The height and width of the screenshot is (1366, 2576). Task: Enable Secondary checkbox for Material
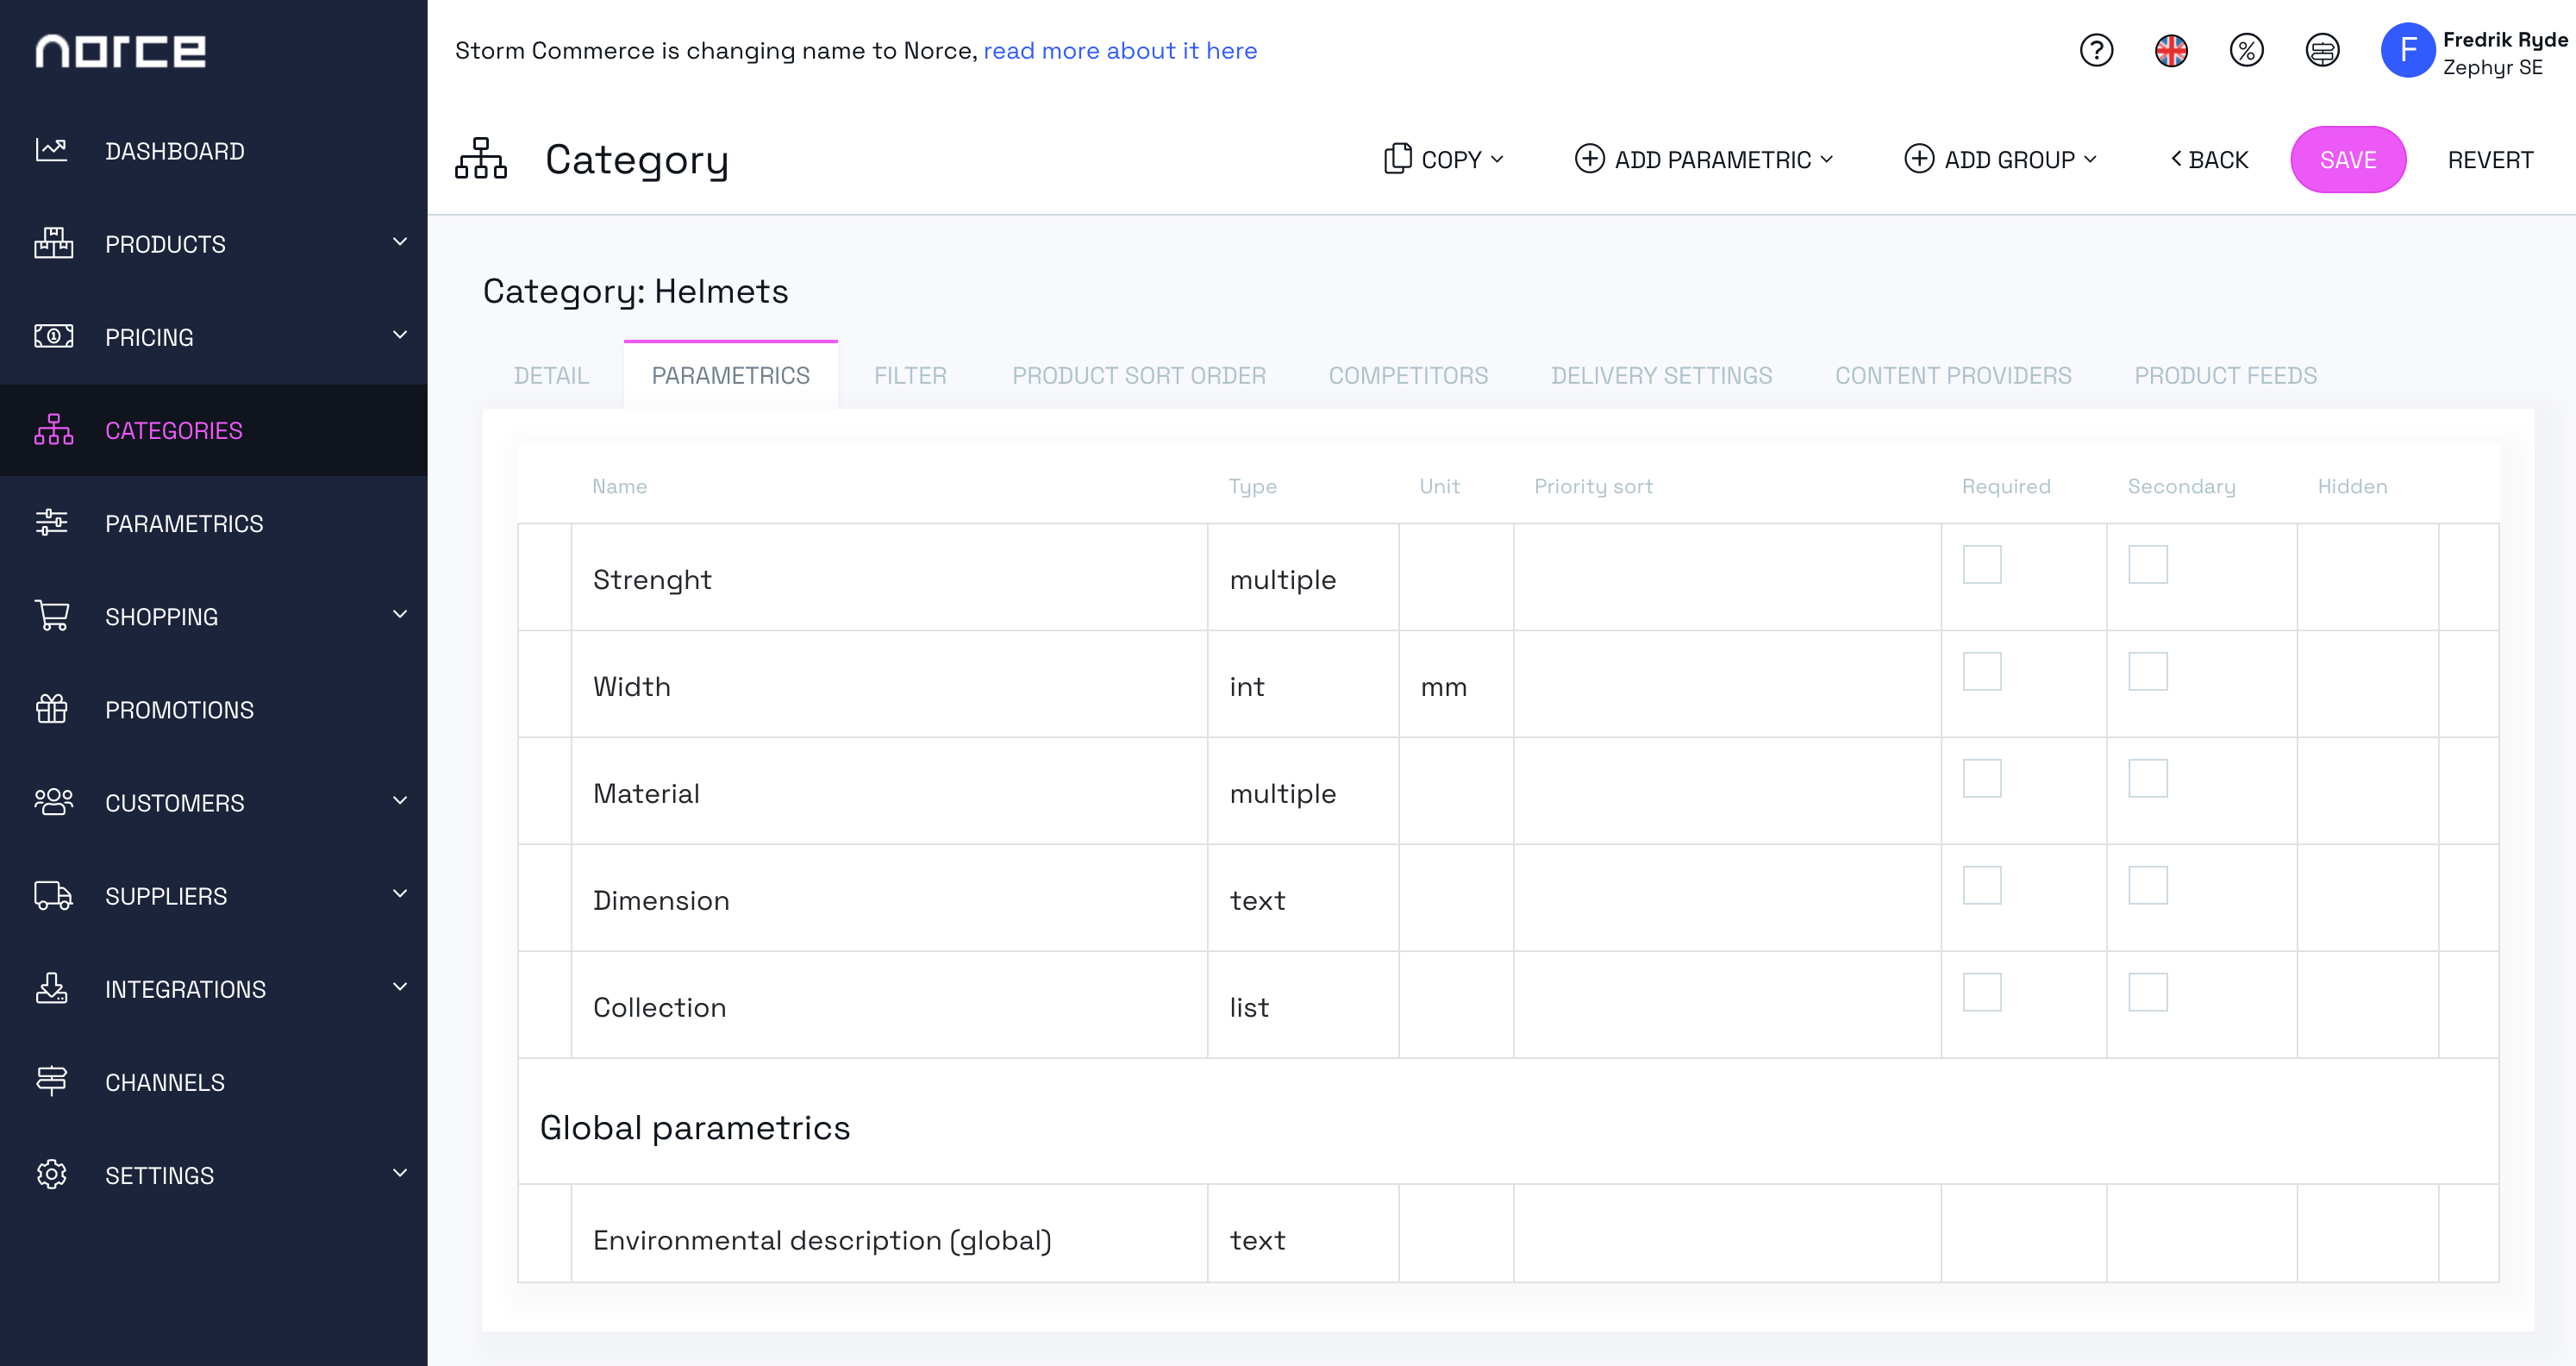[2148, 779]
